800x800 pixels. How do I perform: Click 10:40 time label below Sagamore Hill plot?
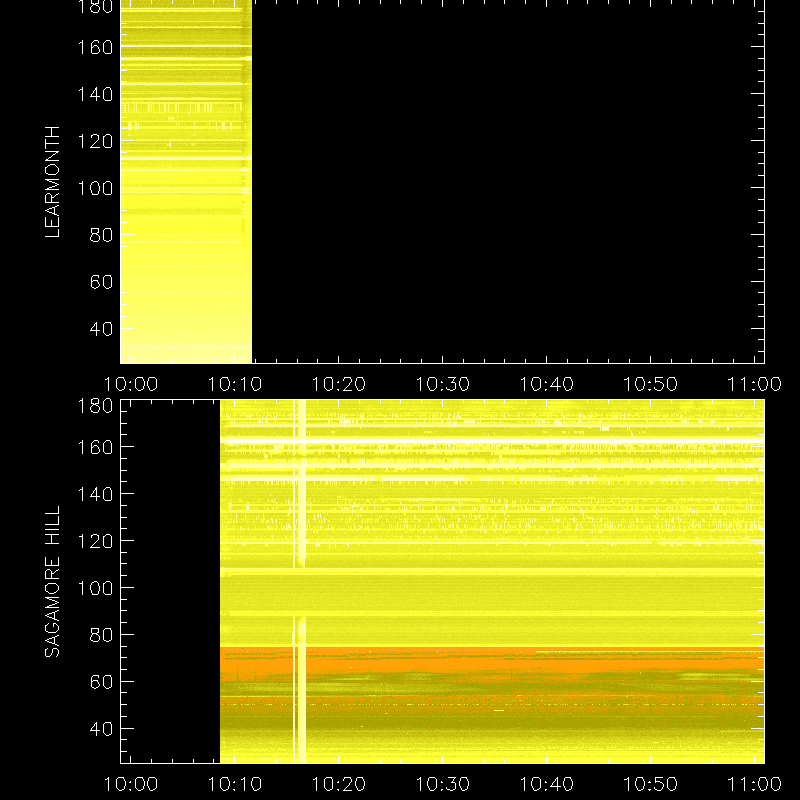(x=546, y=784)
